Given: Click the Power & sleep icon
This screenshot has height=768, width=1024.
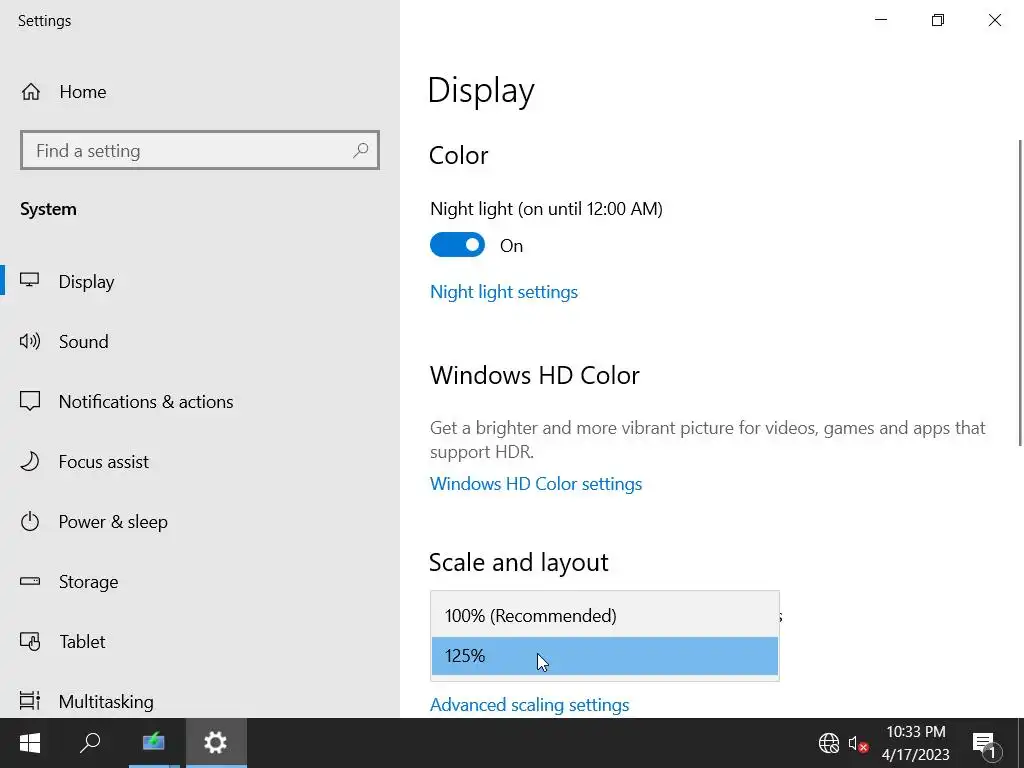Looking at the screenshot, I should pos(29,522).
